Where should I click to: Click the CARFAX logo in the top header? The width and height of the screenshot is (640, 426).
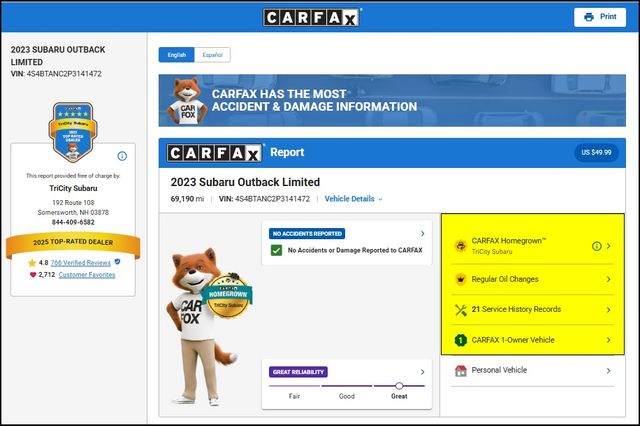click(312, 18)
